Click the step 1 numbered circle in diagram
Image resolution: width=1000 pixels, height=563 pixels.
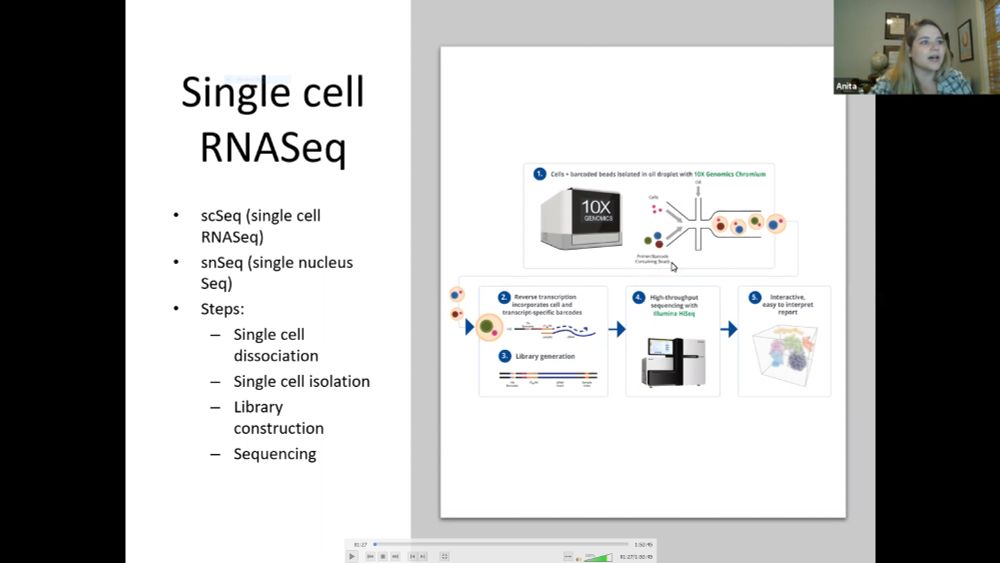[x=540, y=173]
